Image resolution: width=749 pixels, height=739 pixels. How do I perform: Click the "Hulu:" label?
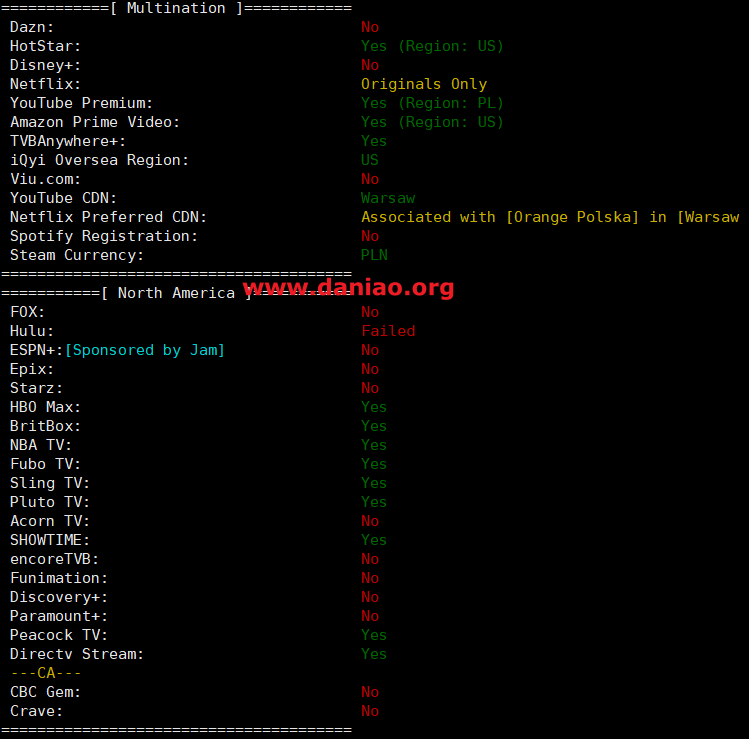coord(32,331)
